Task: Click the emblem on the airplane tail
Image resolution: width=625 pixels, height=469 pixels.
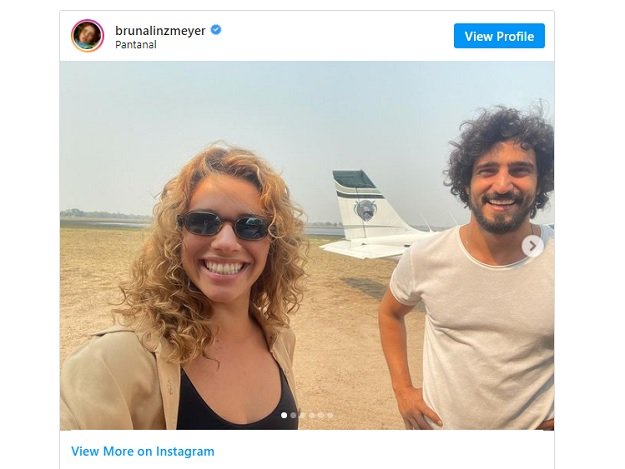Action: [x=365, y=210]
